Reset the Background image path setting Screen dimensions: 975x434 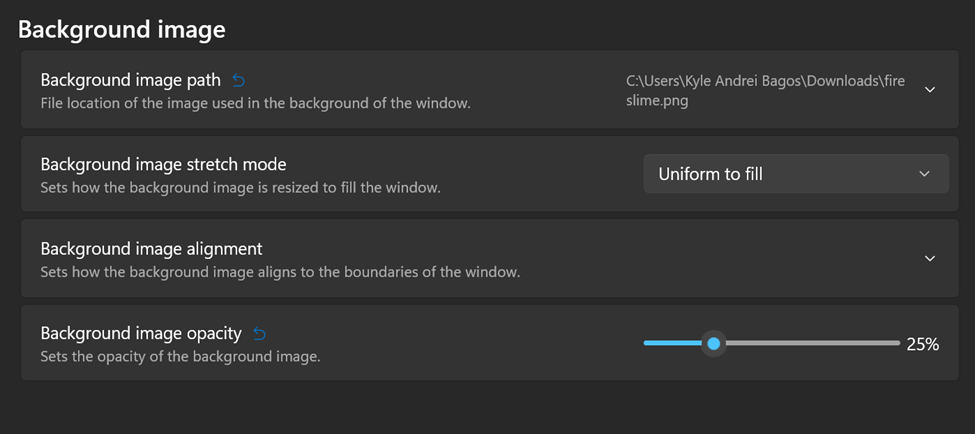pyautogui.click(x=239, y=80)
